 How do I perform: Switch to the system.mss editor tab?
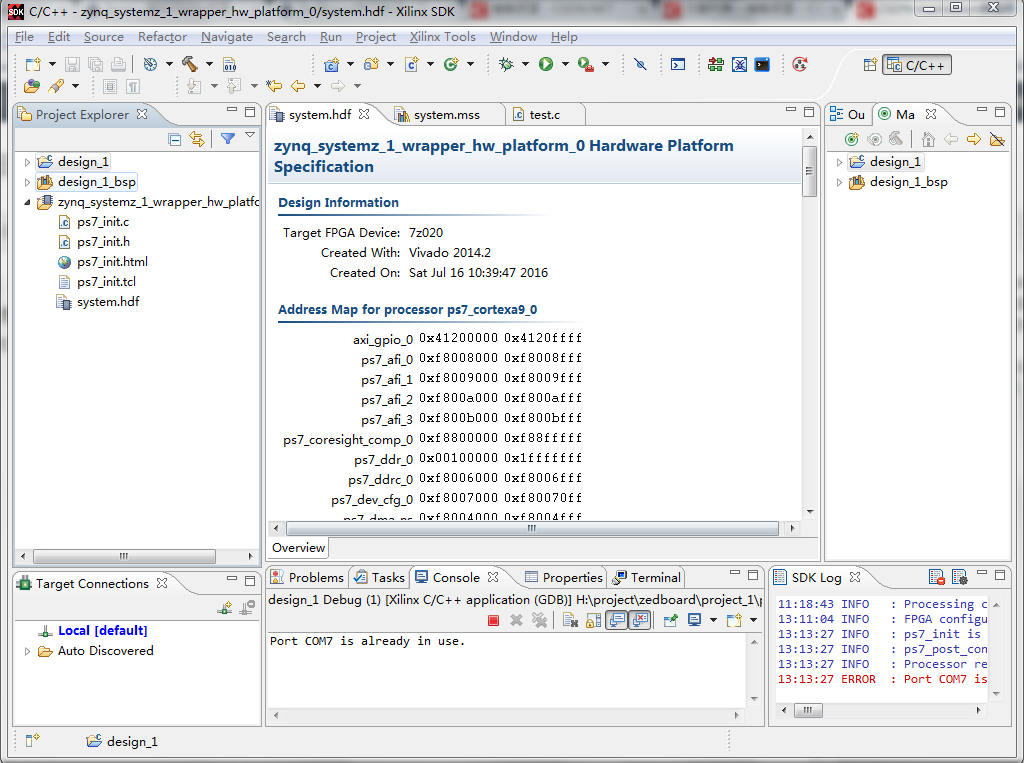[x=446, y=115]
